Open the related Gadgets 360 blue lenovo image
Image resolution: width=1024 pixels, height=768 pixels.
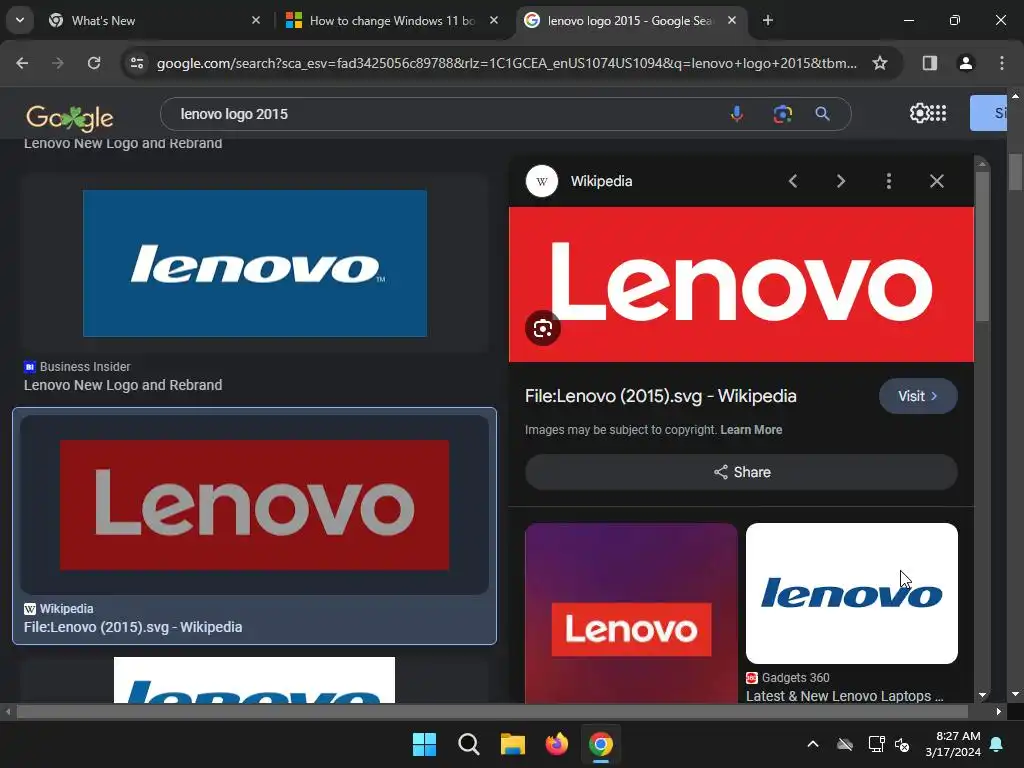point(852,593)
